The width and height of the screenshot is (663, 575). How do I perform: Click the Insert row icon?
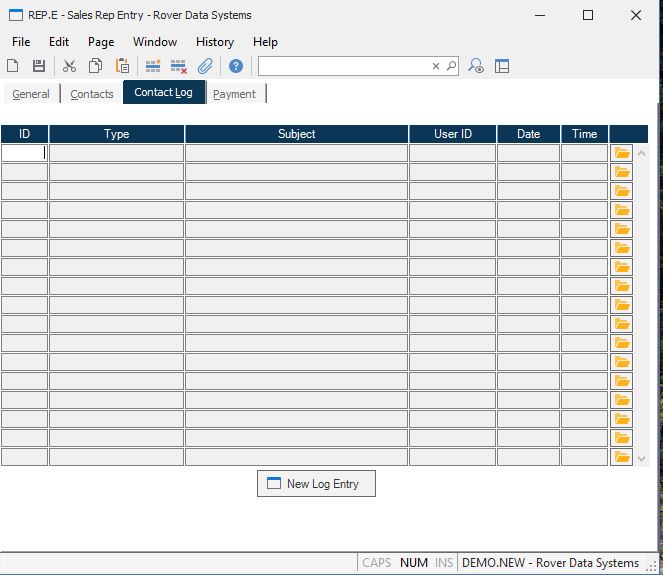(x=153, y=66)
